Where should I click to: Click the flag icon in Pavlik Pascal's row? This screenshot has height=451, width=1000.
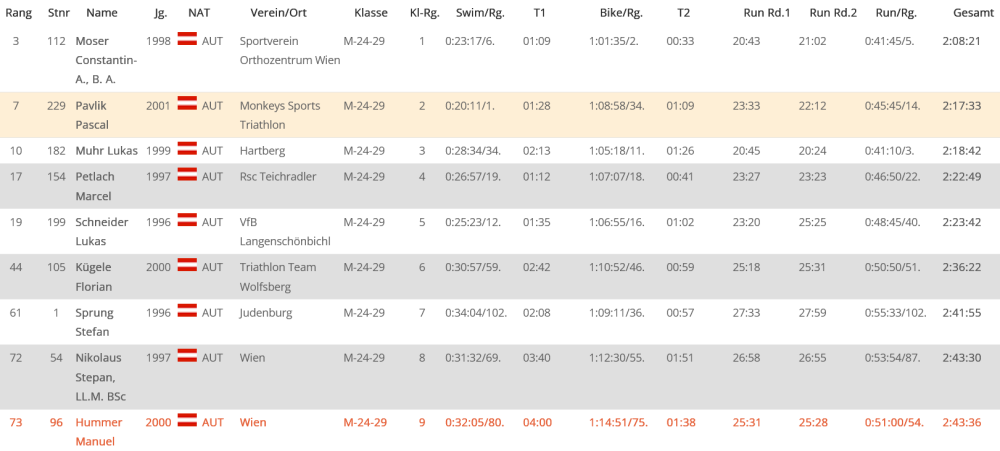tap(187, 103)
